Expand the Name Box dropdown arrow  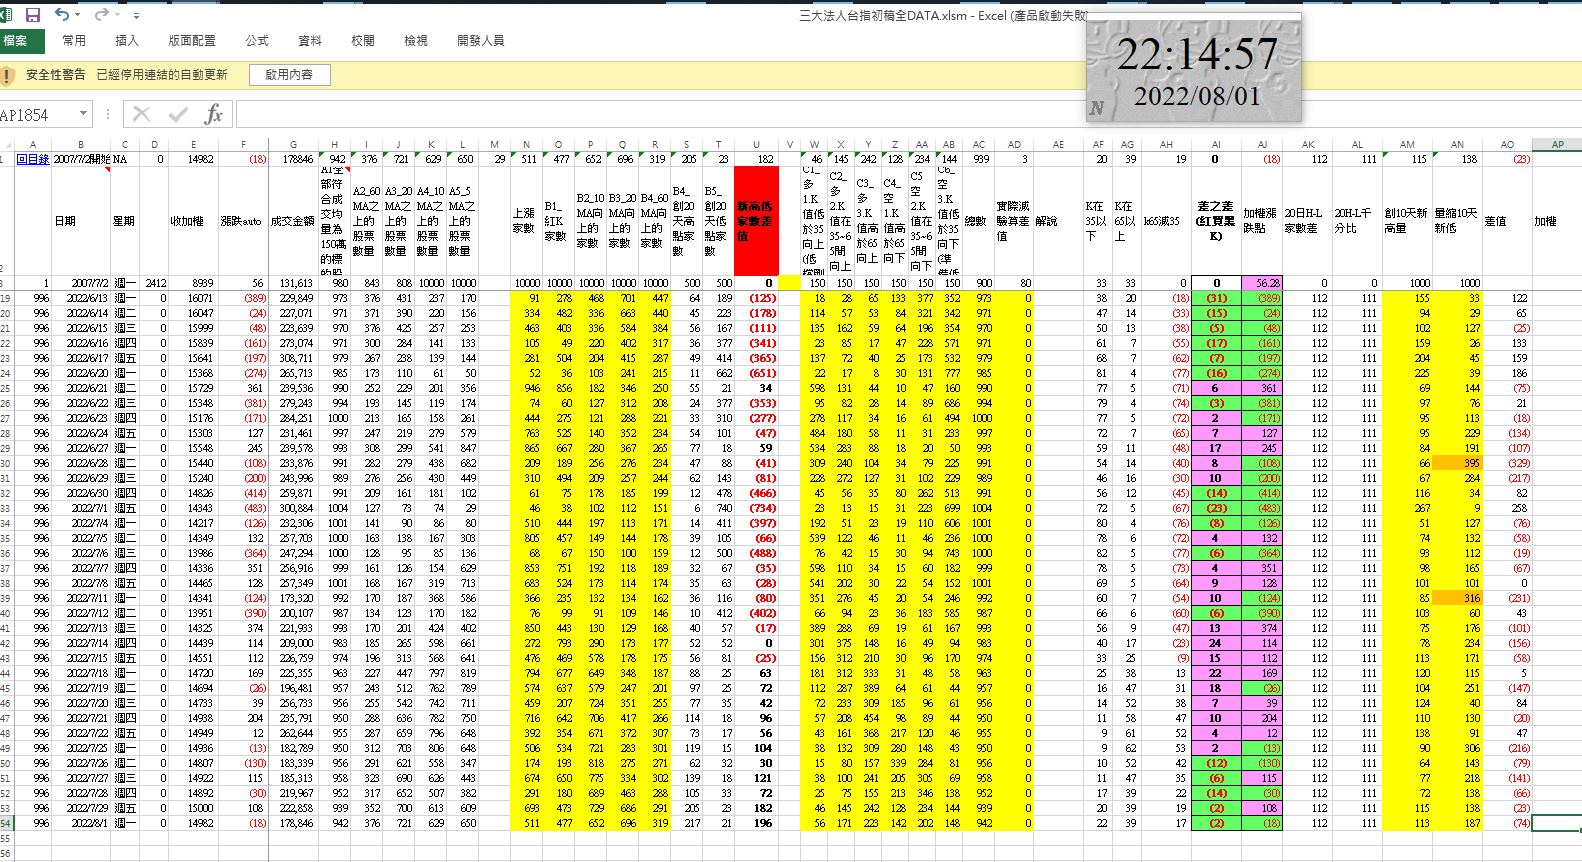(x=83, y=115)
